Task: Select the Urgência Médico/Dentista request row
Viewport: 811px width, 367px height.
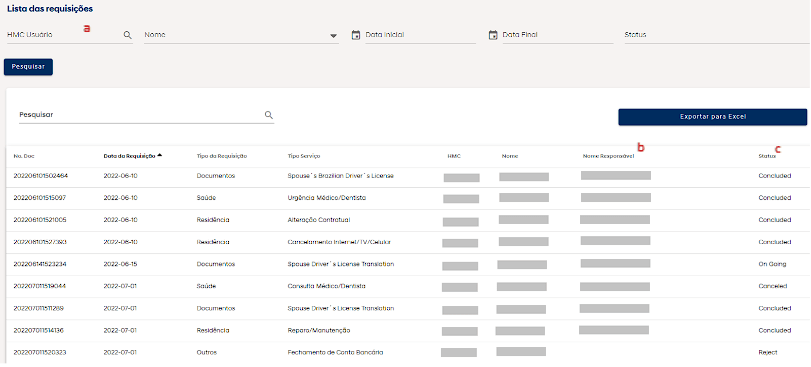Action: [x=406, y=198]
